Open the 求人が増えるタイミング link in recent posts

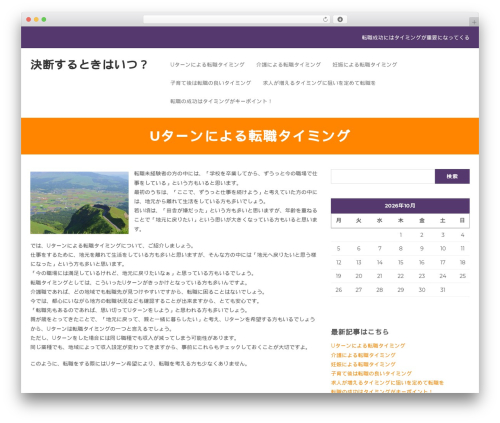[x=387, y=383]
